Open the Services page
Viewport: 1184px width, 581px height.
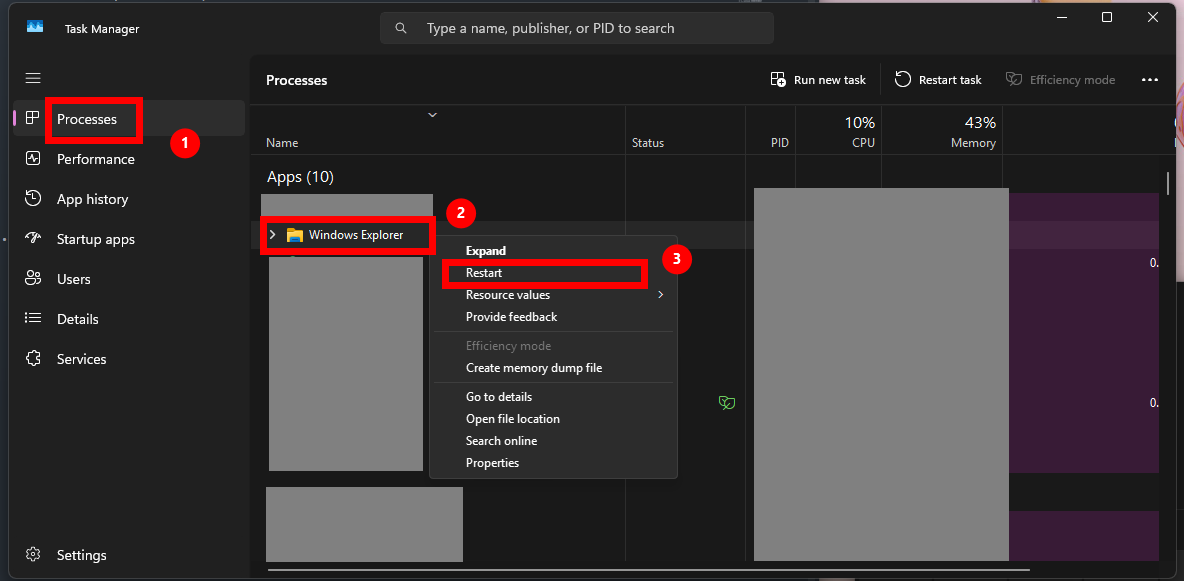click(x=81, y=359)
